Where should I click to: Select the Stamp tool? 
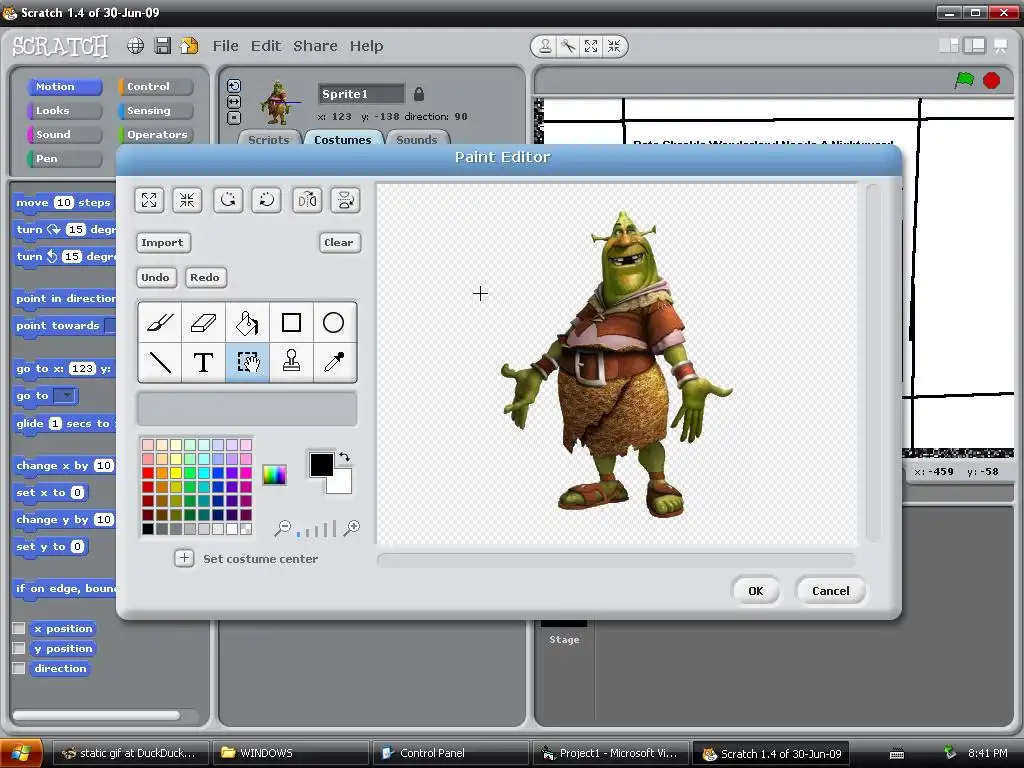coord(291,362)
